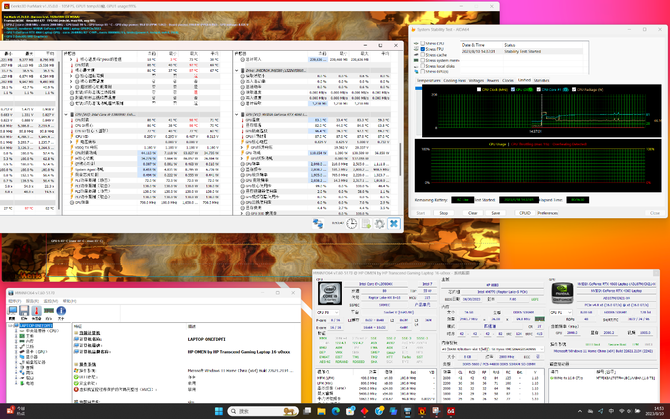The width and height of the screenshot is (670, 419).
Task: Switch to the Statistics tab in AIDA64
Action: pos(541,80)
